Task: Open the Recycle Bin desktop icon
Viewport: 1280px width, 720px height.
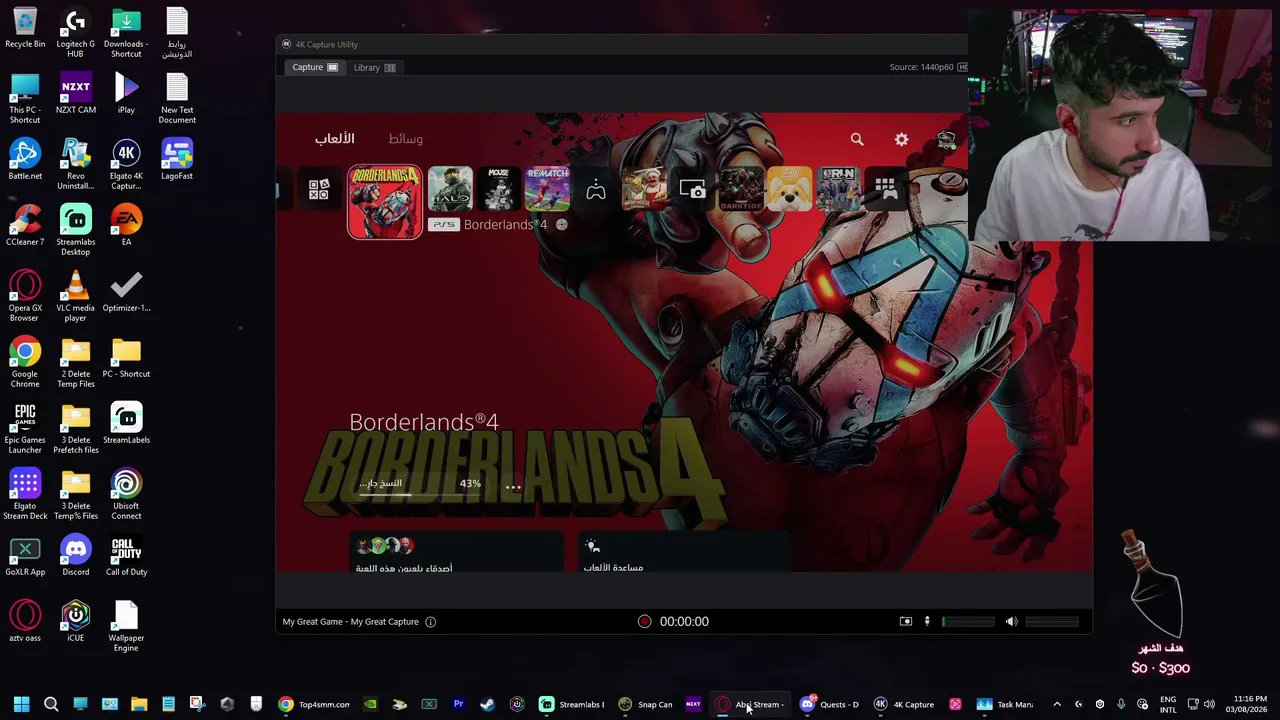Action: coord(25,28)
